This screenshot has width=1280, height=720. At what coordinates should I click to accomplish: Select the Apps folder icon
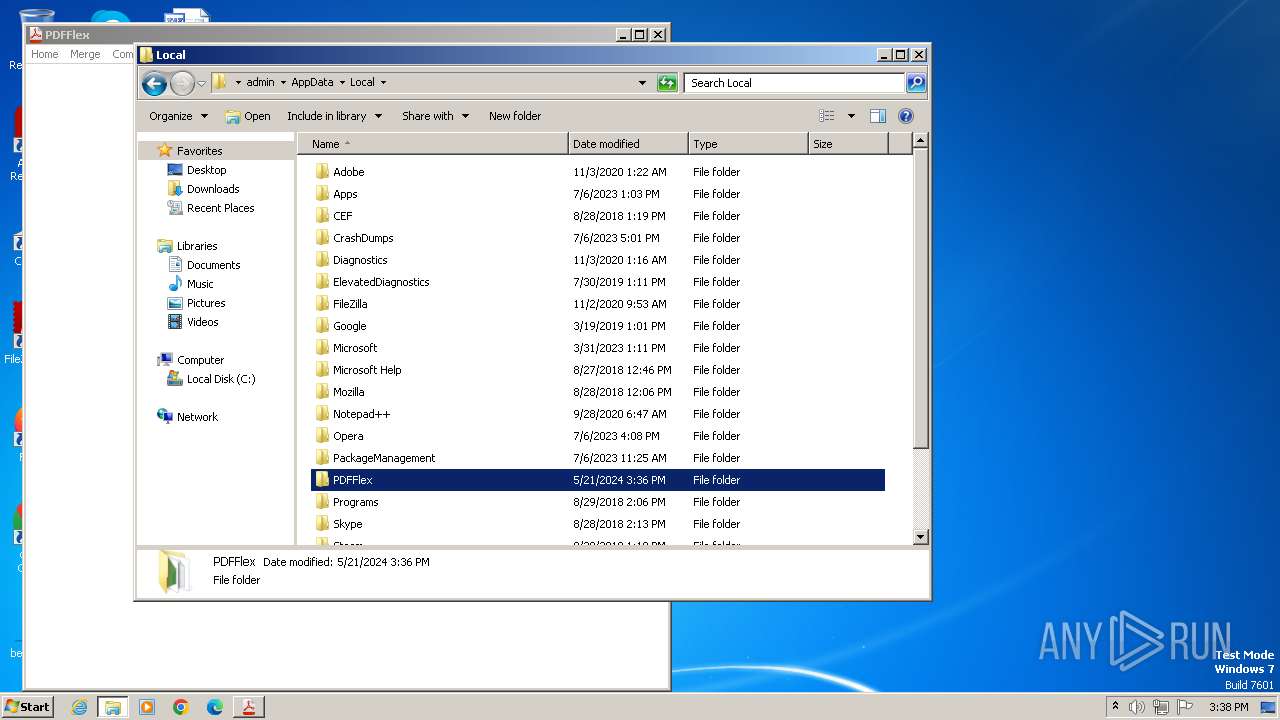(322, 194)
